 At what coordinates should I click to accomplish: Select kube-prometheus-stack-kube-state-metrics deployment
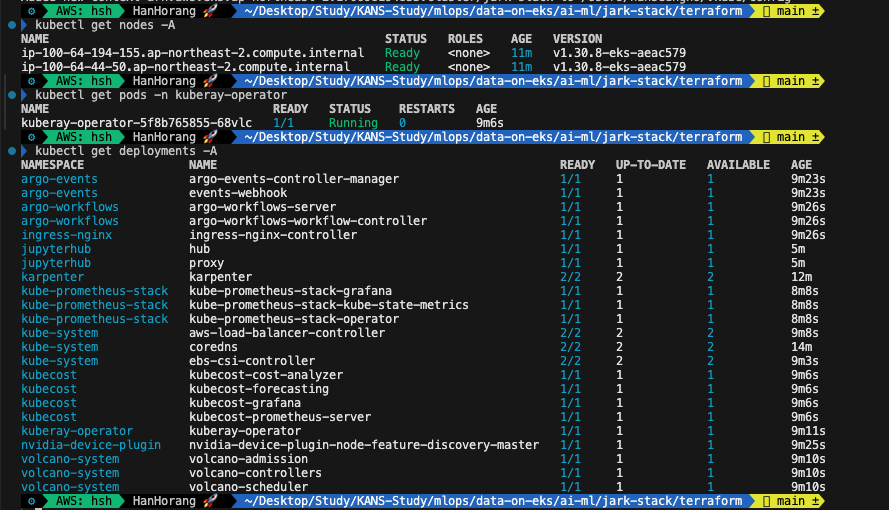(329, 305)
